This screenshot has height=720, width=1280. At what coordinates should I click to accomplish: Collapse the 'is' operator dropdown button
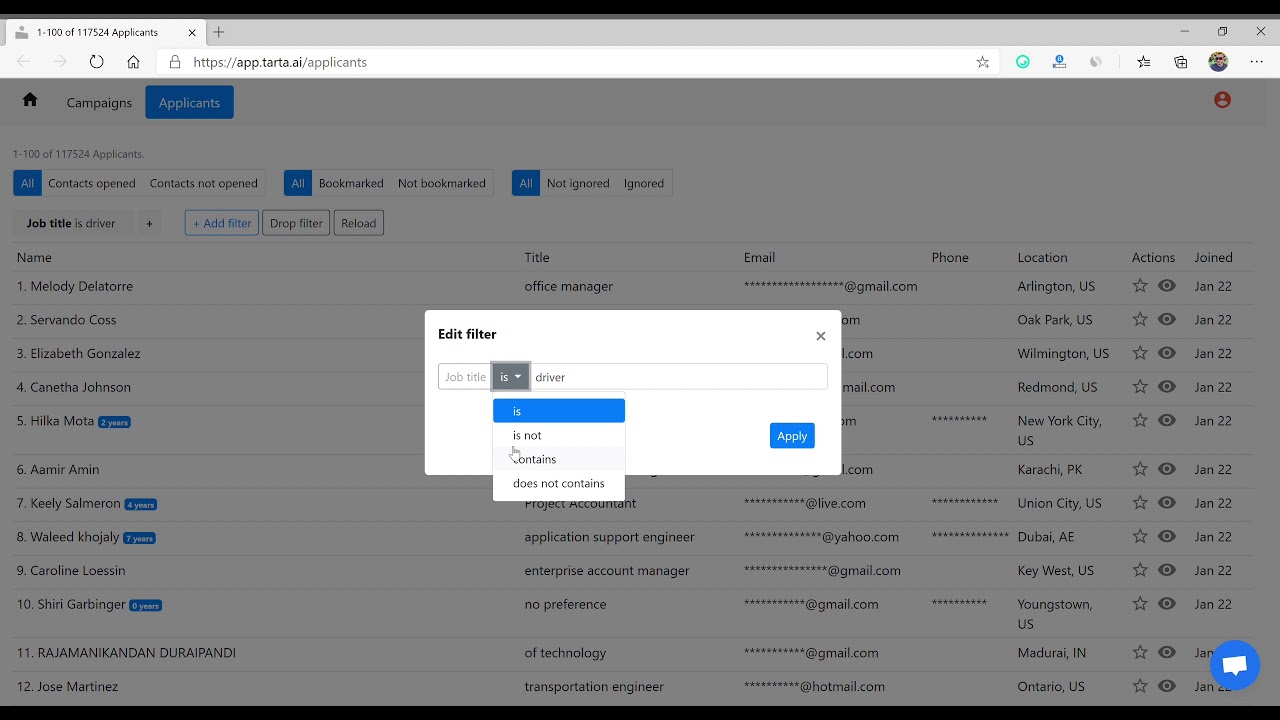[511, 377]
